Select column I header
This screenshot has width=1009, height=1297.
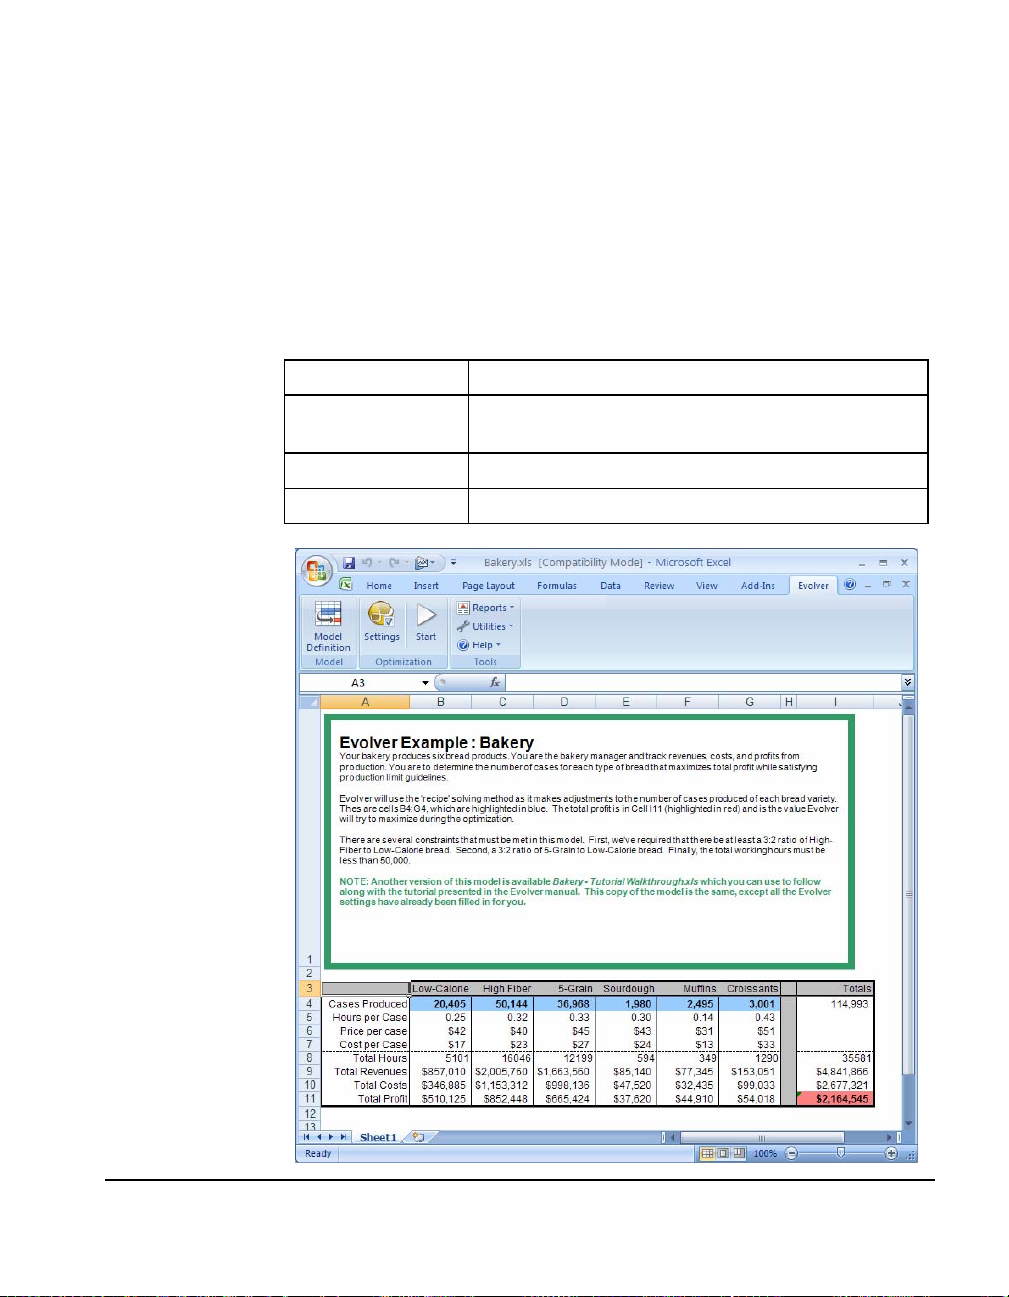tap(835, 702)
